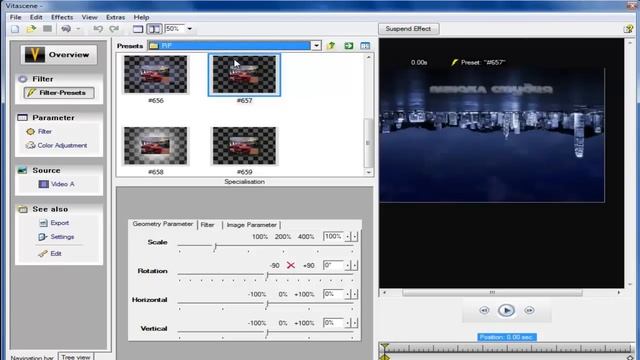Open the File menu
The width and height of the screenshot is (640, 360).
tap(16, 17)
